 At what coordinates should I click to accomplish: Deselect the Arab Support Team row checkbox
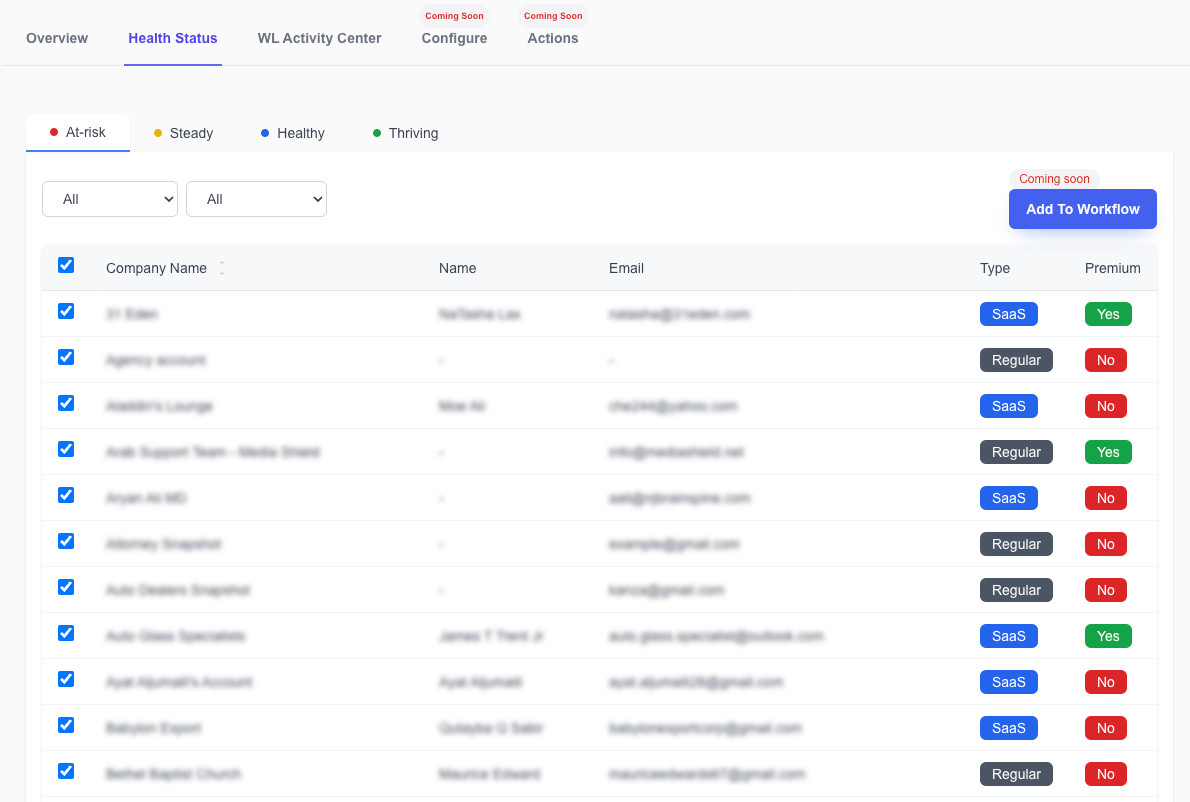click(66, 449)
